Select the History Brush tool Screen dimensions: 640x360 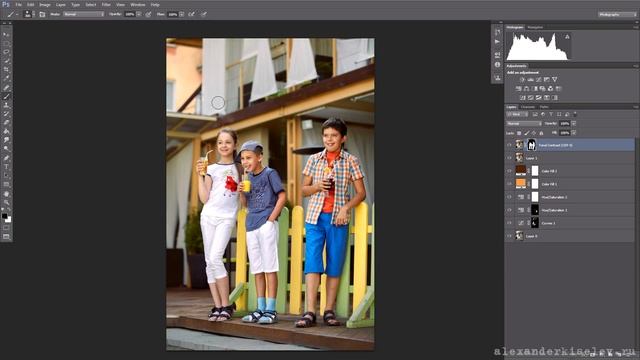(x=6, y=114)
